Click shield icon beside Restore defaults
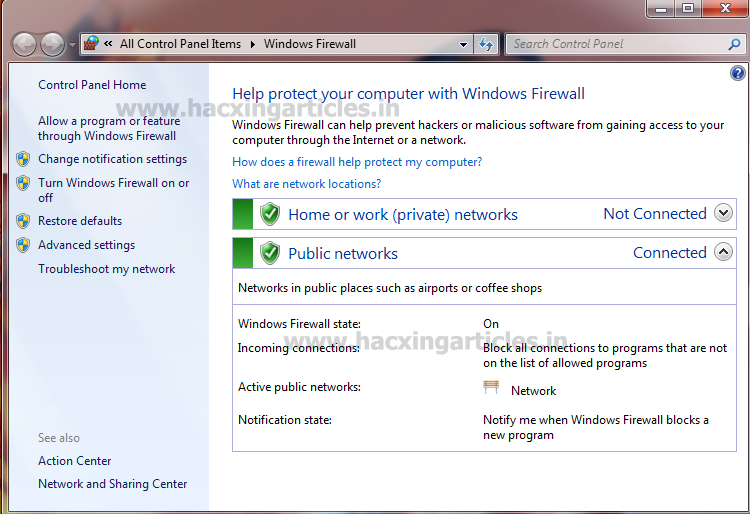The width and height of the screenshot is (750, 514). 23,221
